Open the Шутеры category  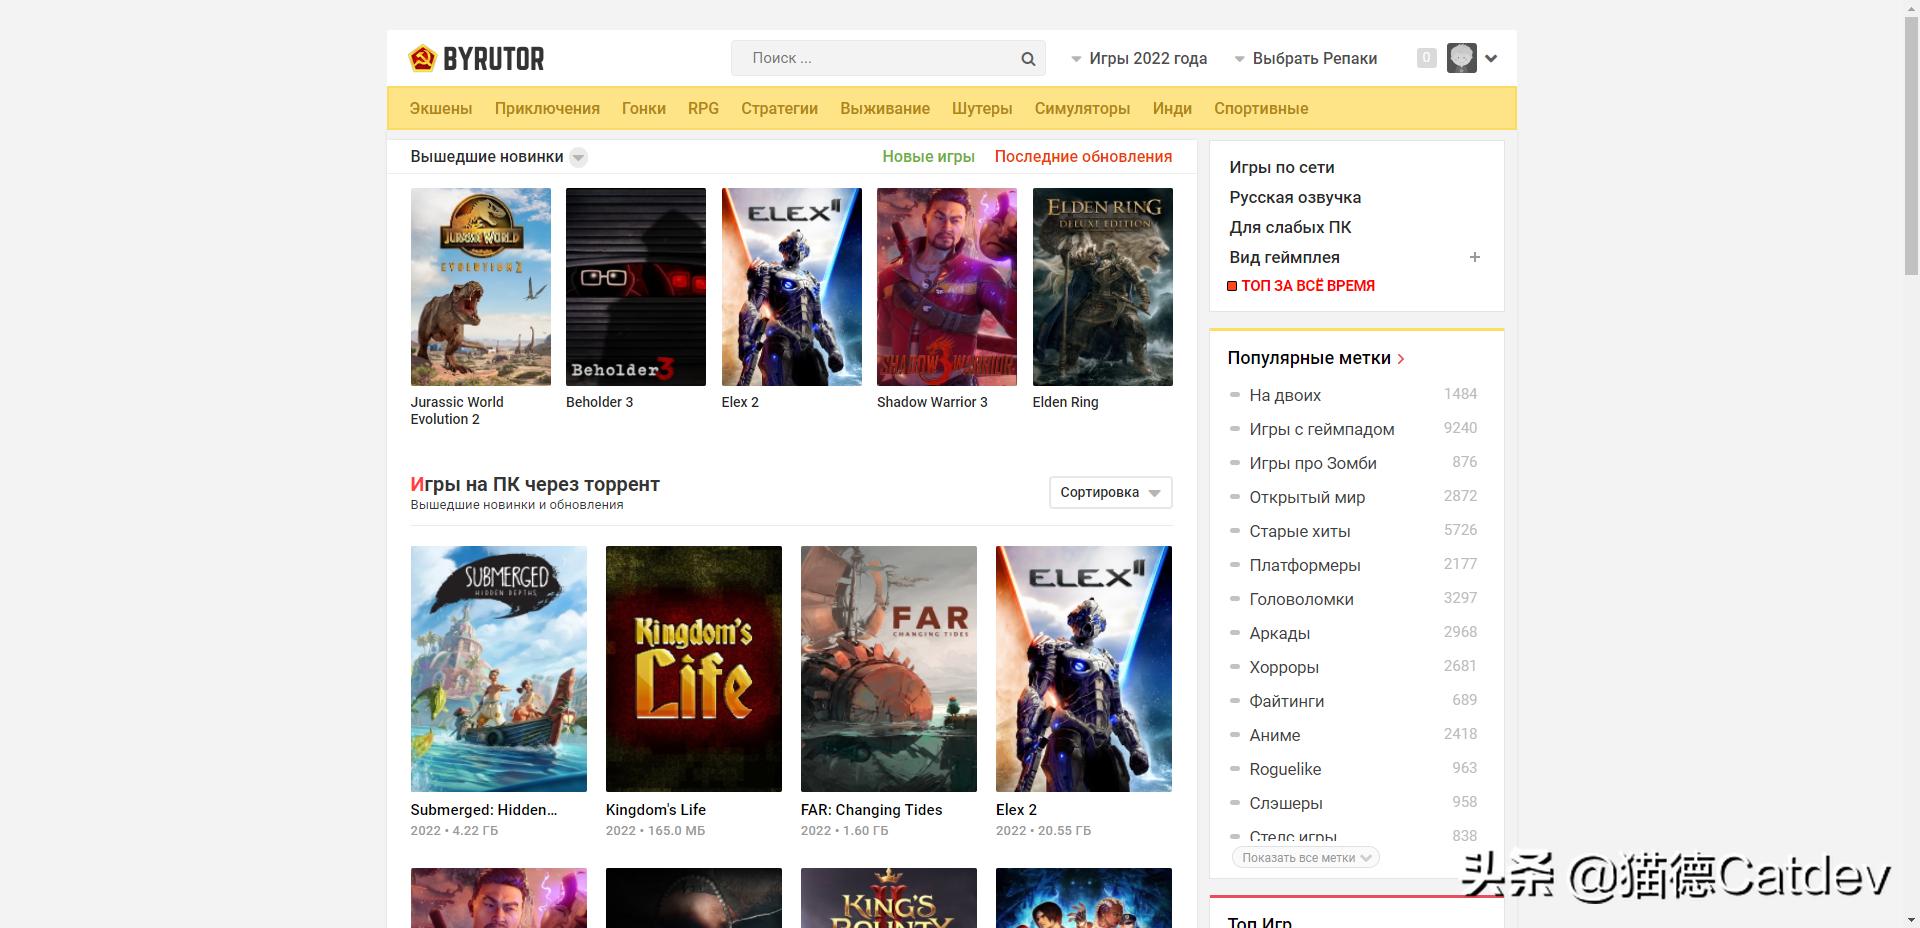(x=982, y=108)
